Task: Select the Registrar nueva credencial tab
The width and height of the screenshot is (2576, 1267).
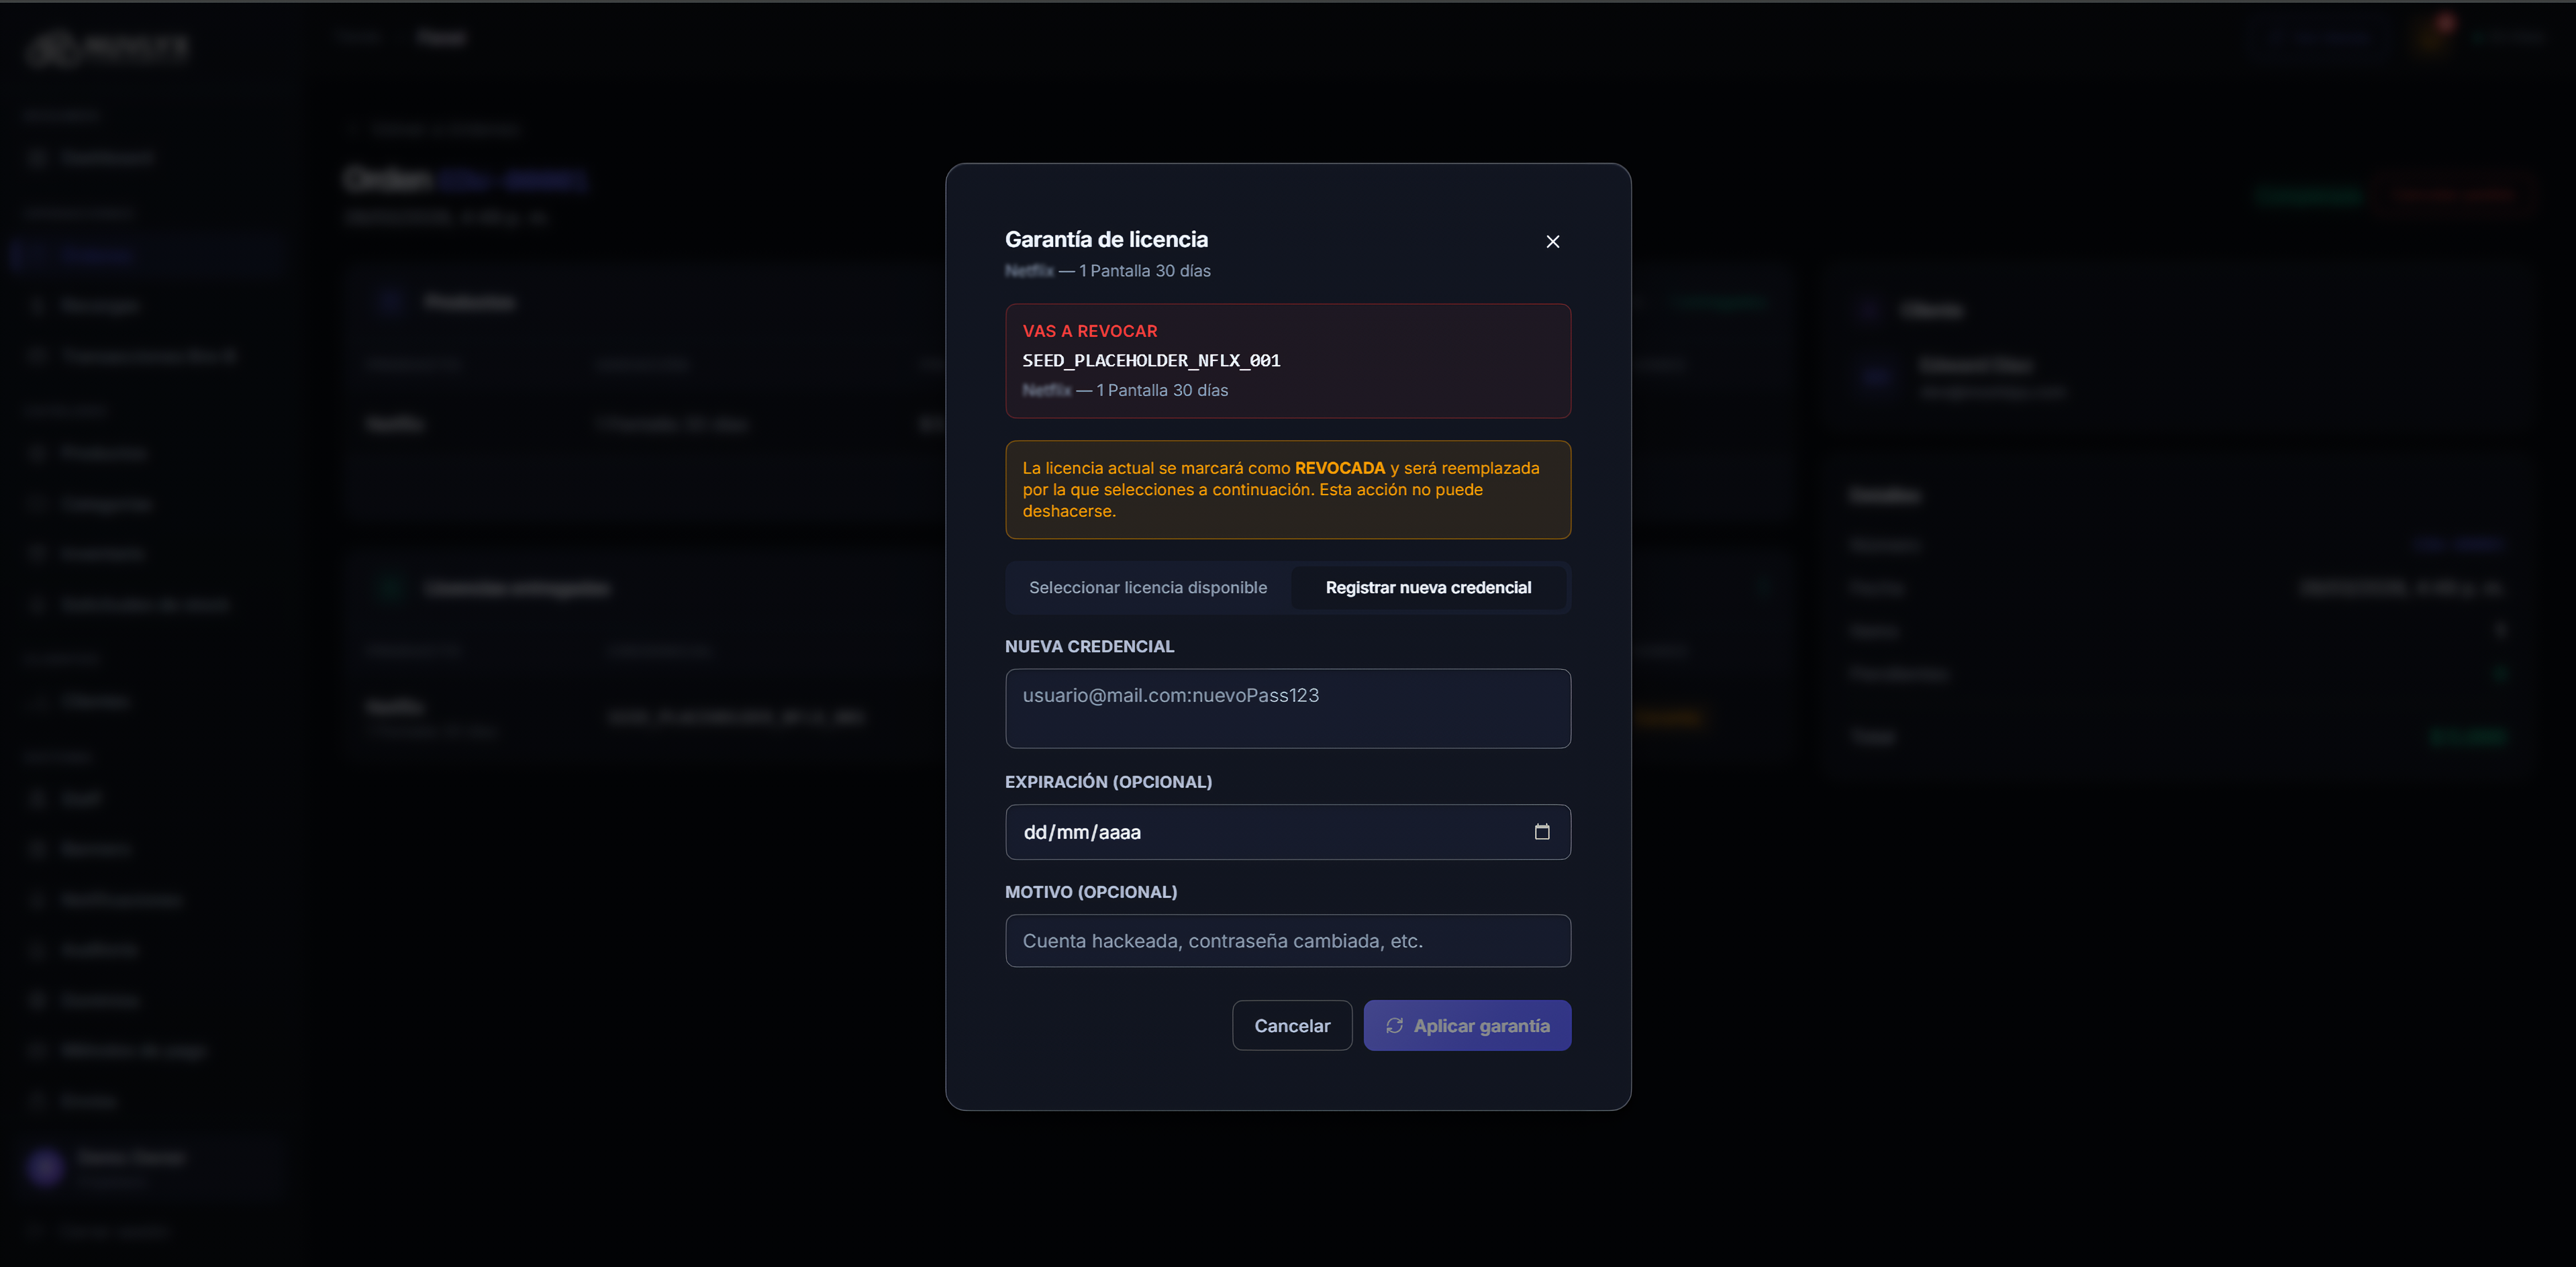Action: [1428, 587]
